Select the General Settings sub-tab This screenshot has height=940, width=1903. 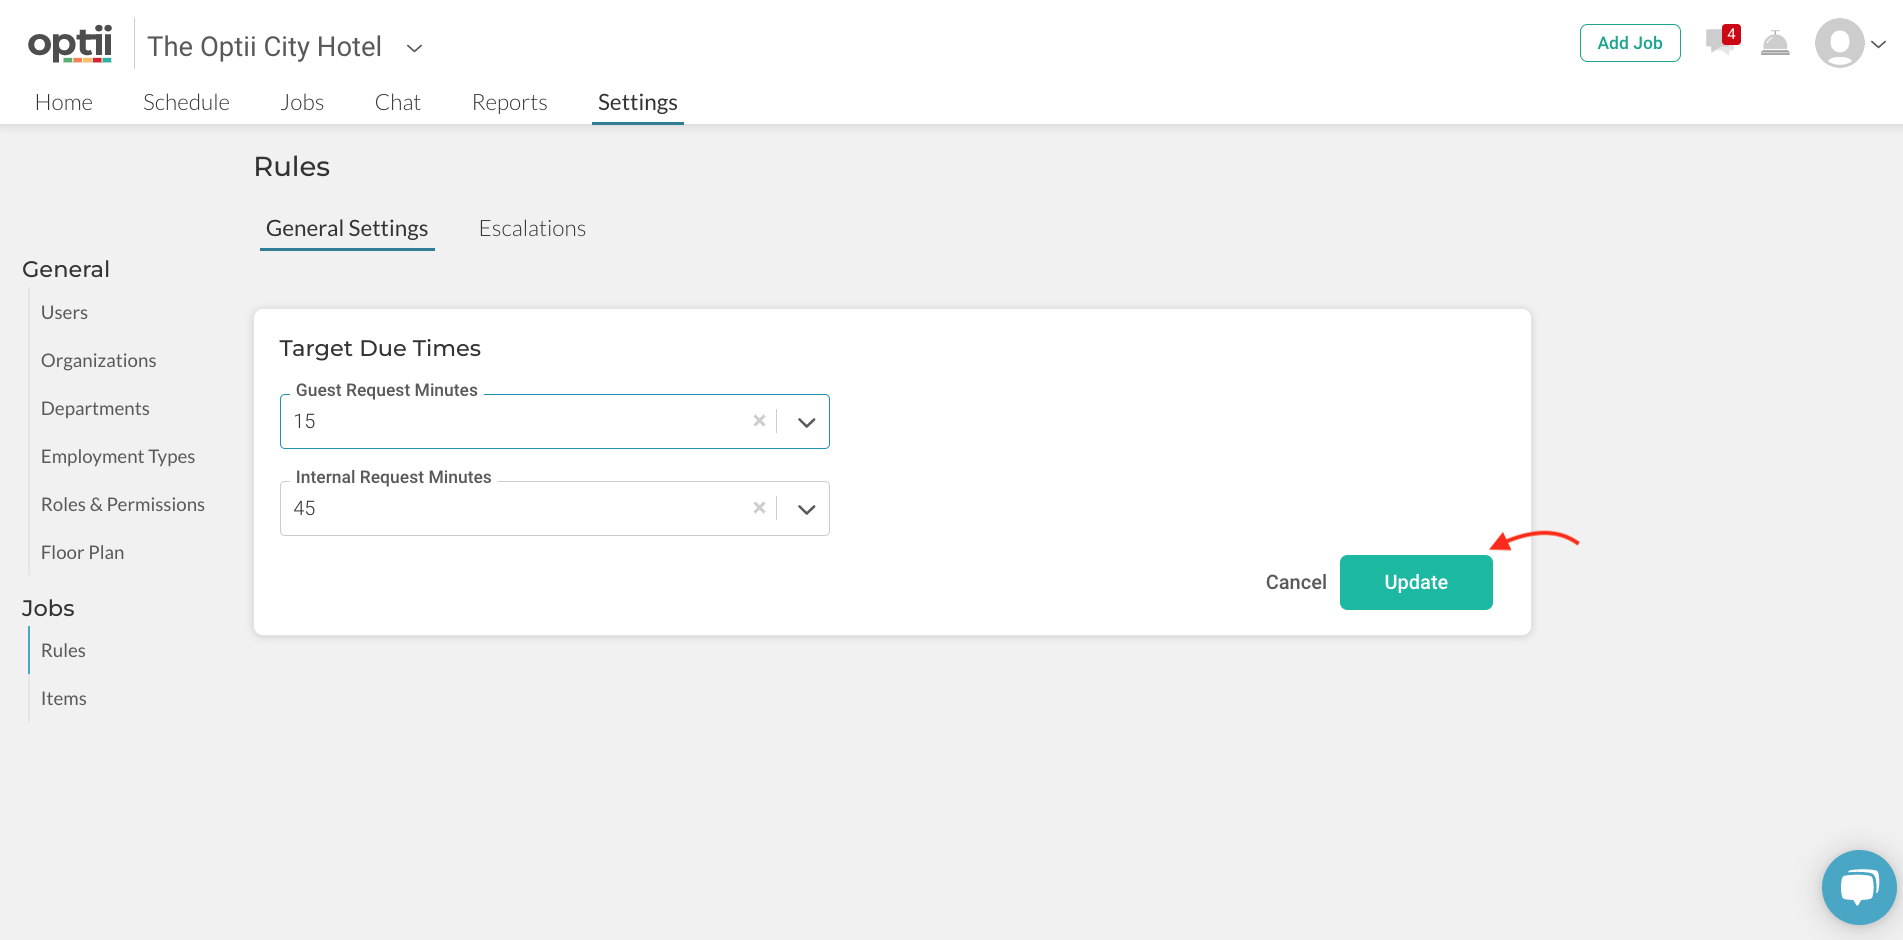click(347, 228)
